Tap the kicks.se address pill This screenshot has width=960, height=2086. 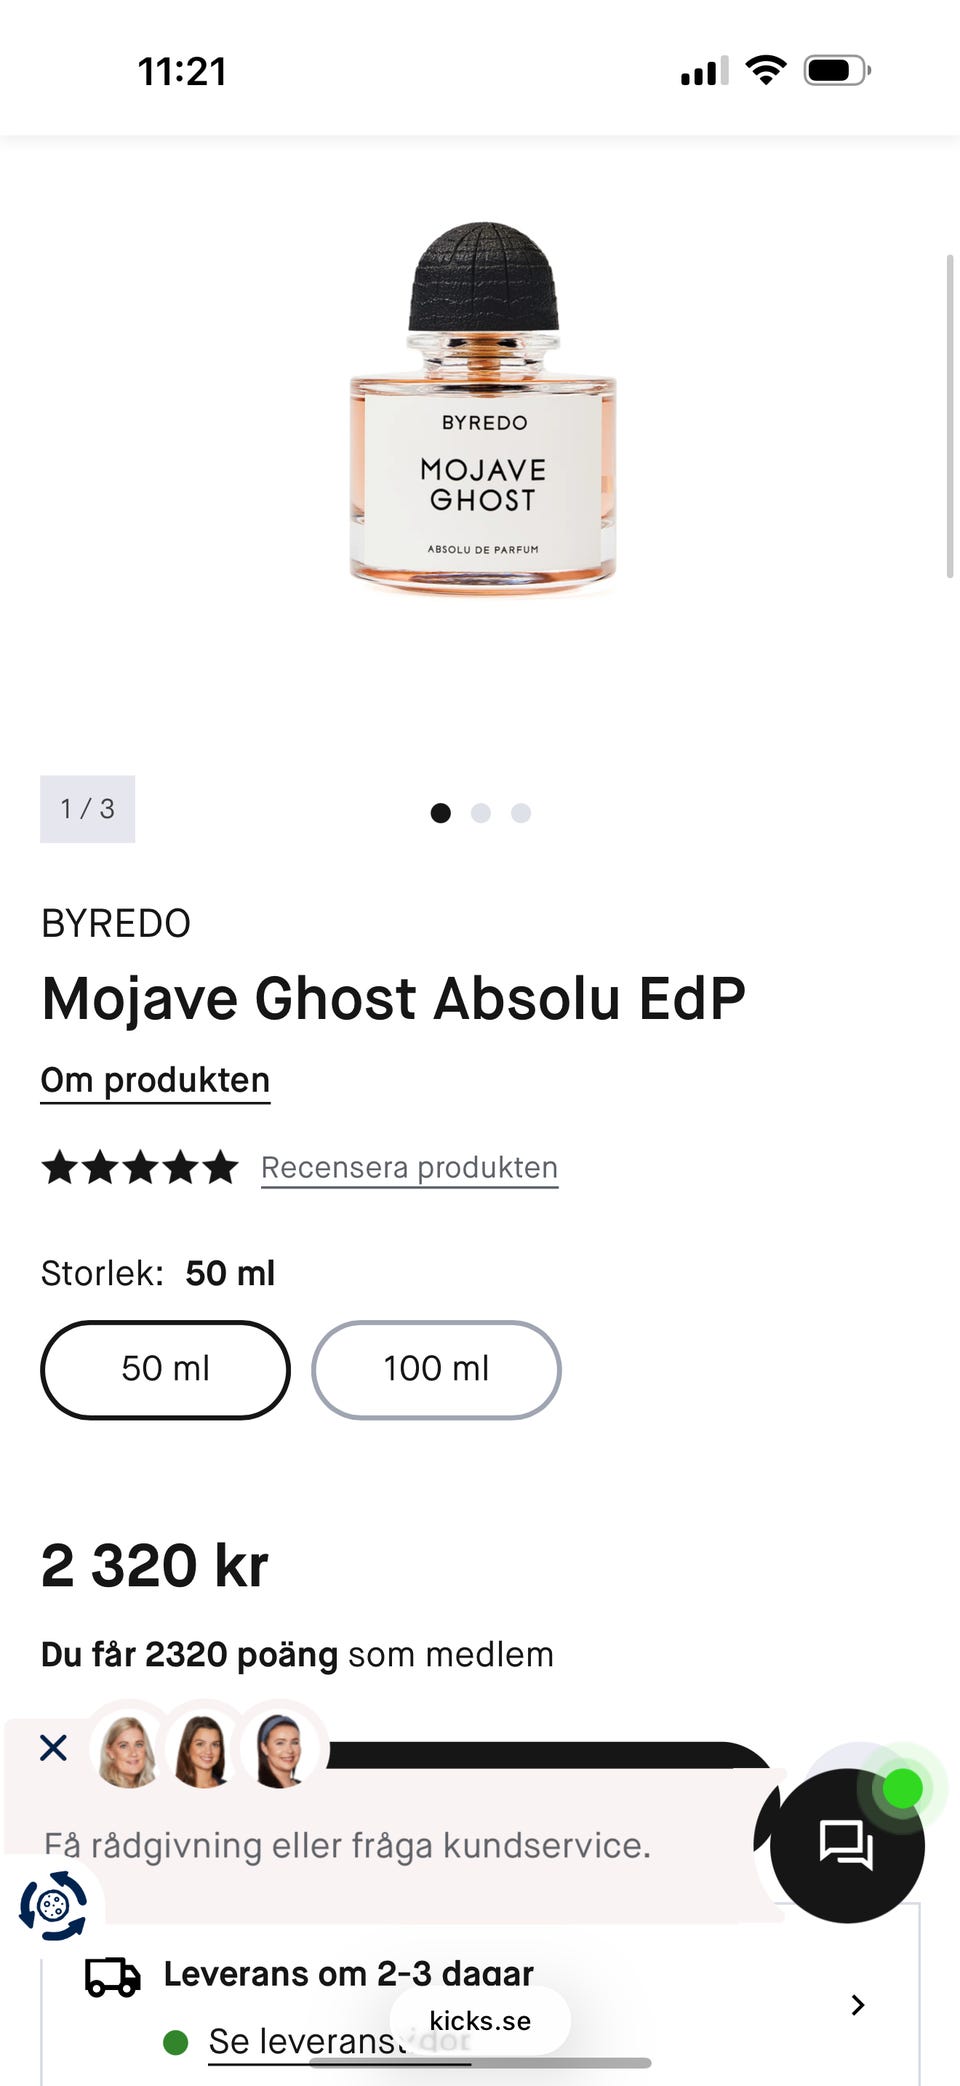(x=480, y=2020)
